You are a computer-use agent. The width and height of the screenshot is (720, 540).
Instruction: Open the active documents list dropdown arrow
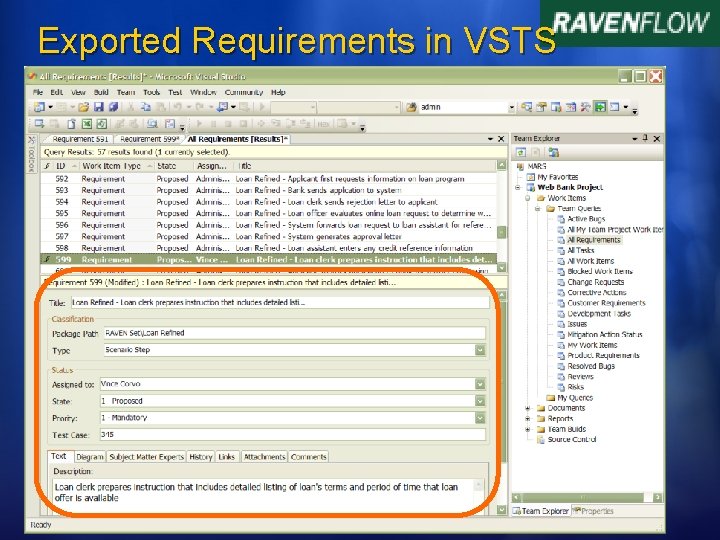click(490, 139)
